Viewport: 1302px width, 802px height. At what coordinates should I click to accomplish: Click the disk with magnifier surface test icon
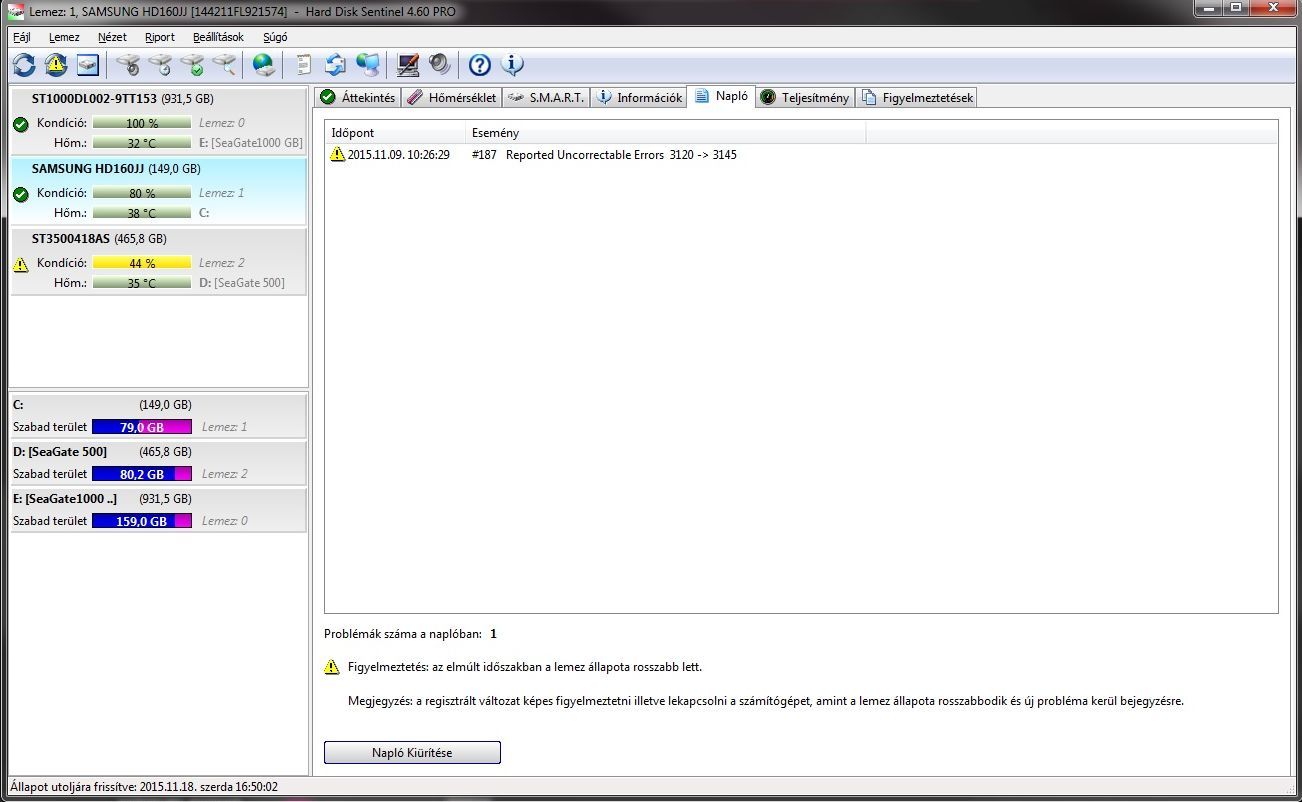tap(224, 65)
